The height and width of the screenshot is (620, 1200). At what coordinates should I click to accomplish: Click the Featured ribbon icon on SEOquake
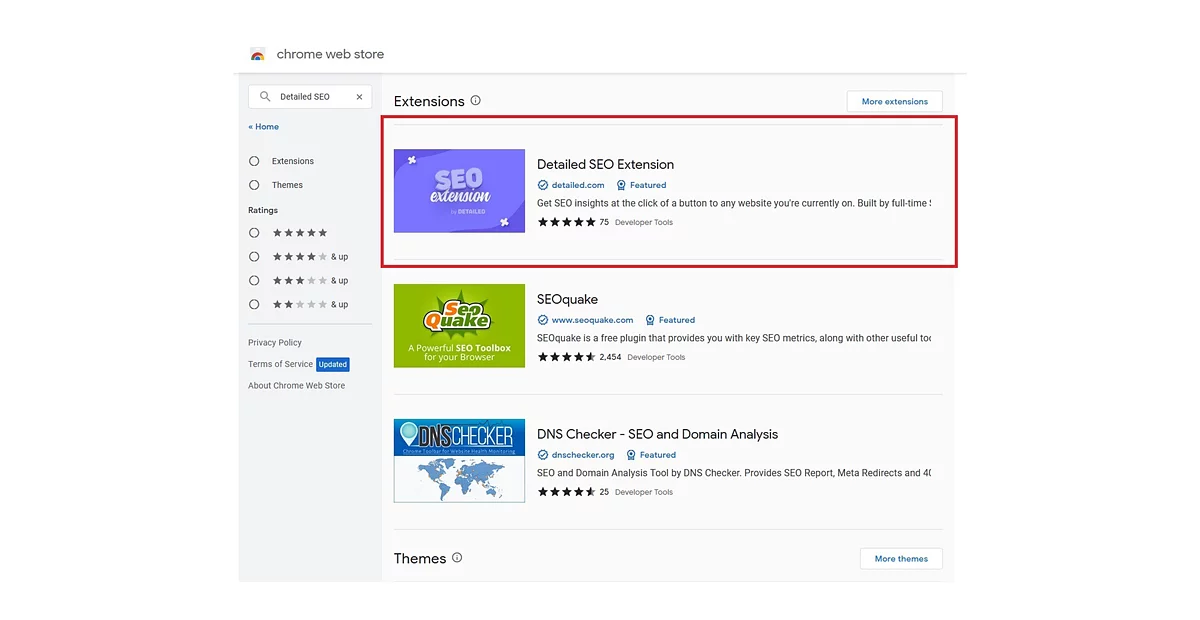point(650,320)
